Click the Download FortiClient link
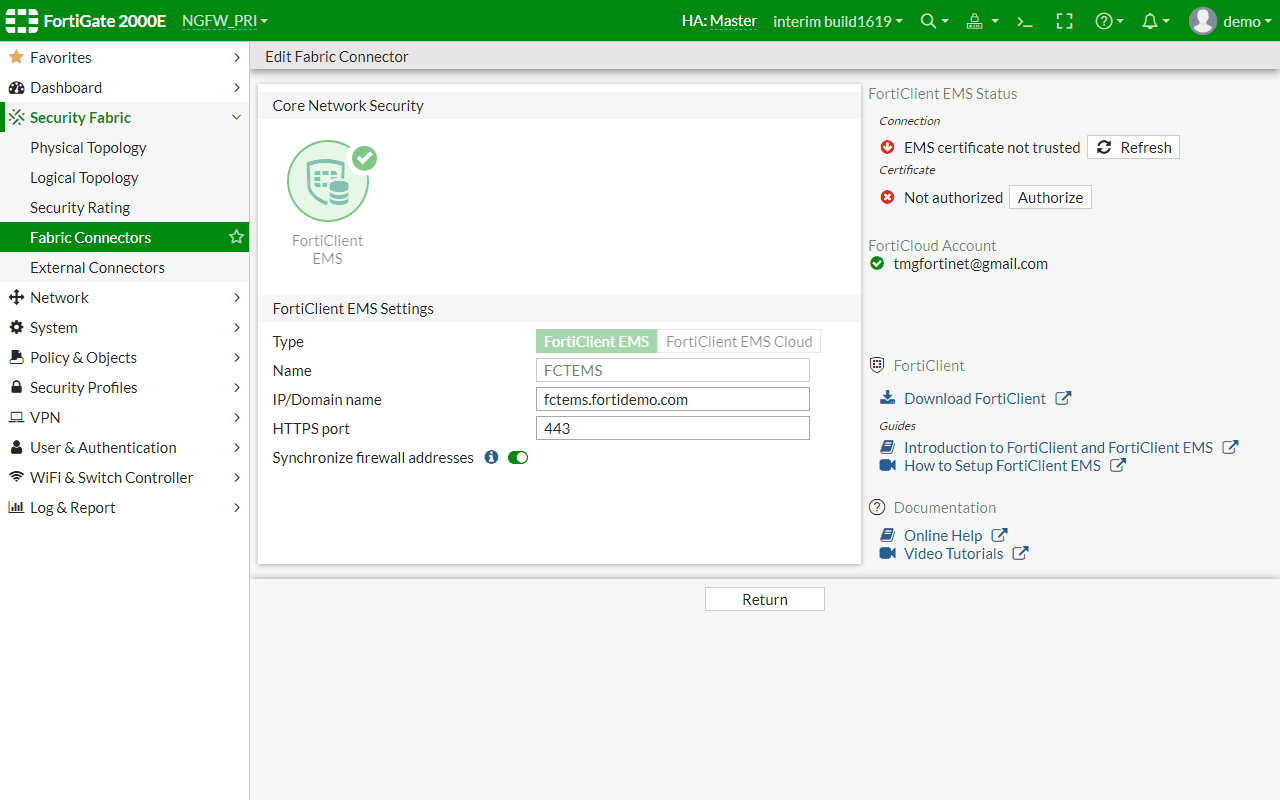 pos(974,398)
